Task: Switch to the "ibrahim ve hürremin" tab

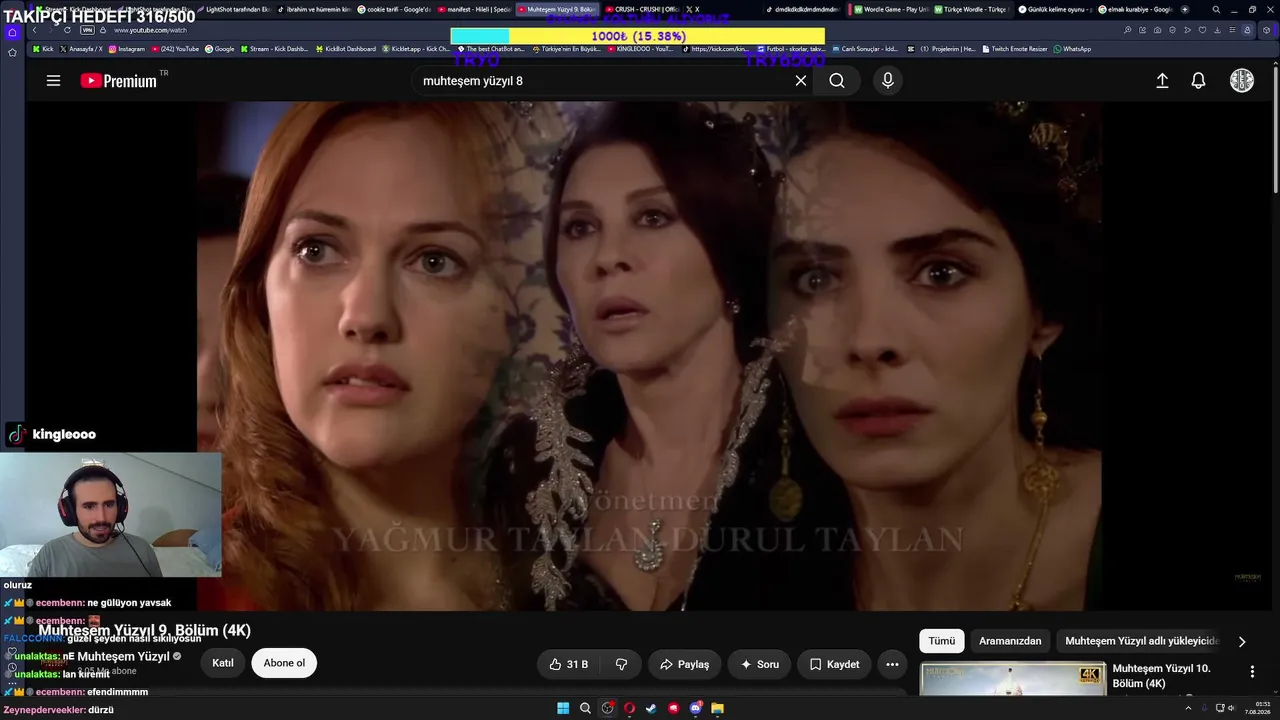Action: (314, 9)
